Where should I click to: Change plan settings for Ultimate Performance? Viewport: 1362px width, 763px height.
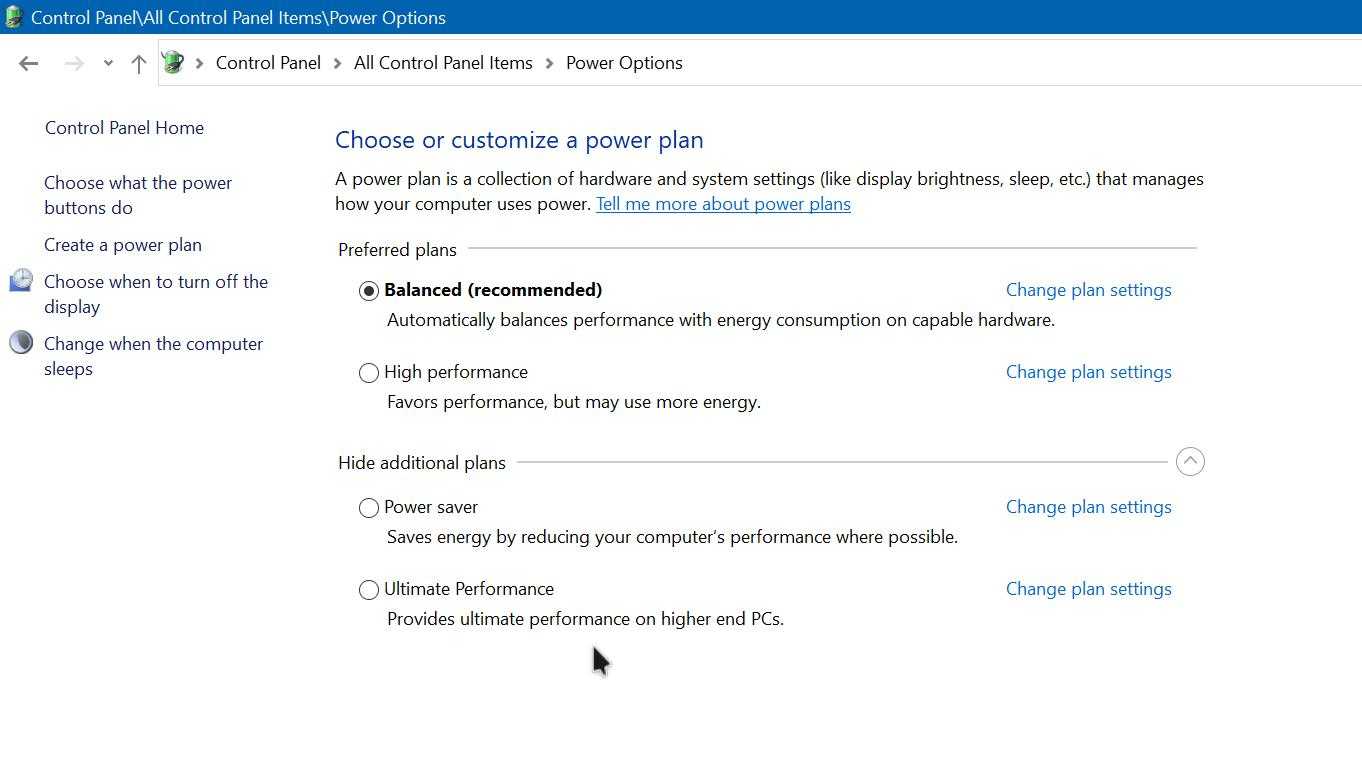click(1088, 589)
